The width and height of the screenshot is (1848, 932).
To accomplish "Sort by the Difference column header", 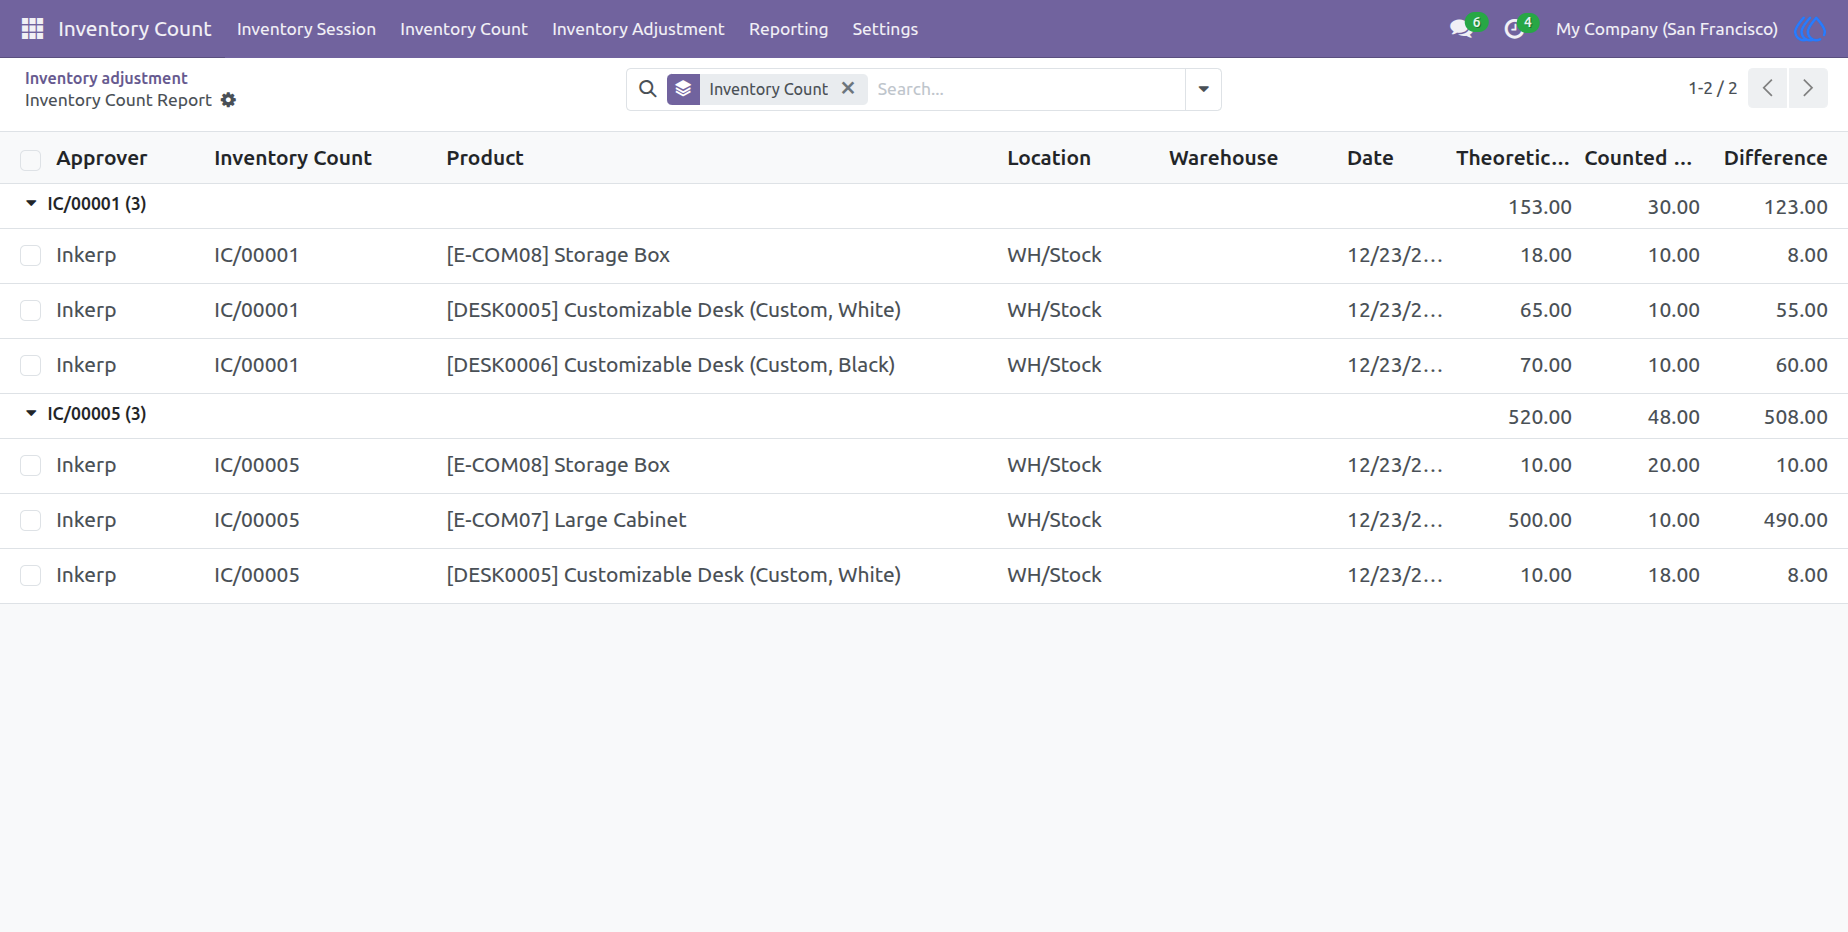I will click(x=1775, y=158).
